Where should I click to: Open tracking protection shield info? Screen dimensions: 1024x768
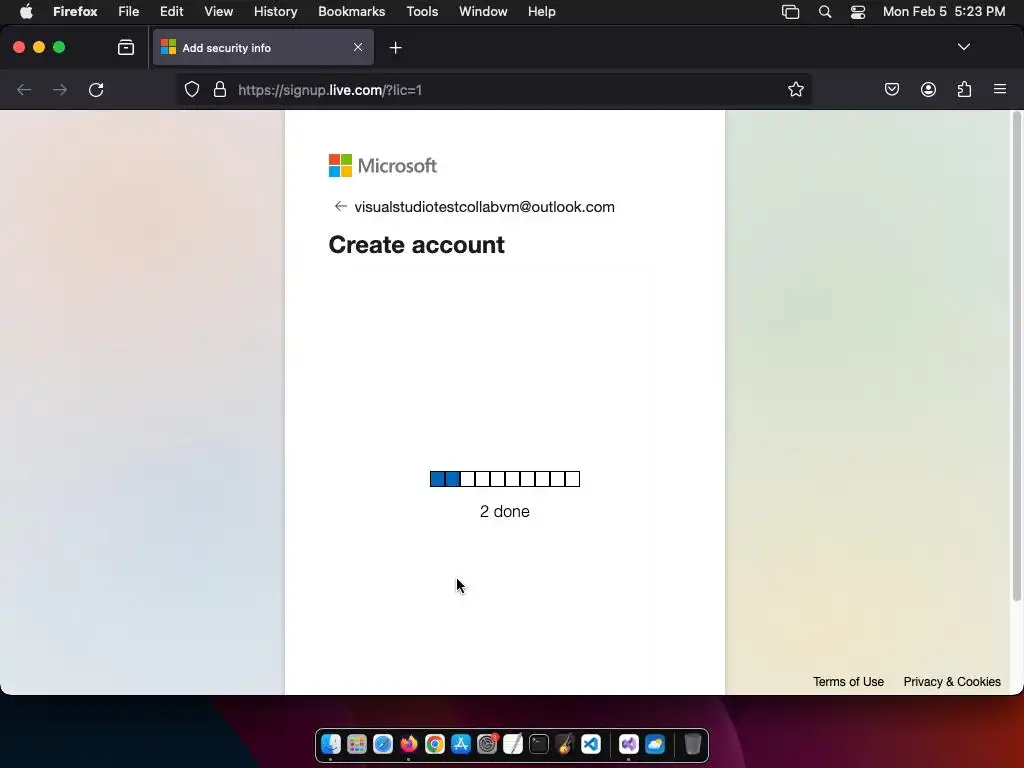(191, 89)
